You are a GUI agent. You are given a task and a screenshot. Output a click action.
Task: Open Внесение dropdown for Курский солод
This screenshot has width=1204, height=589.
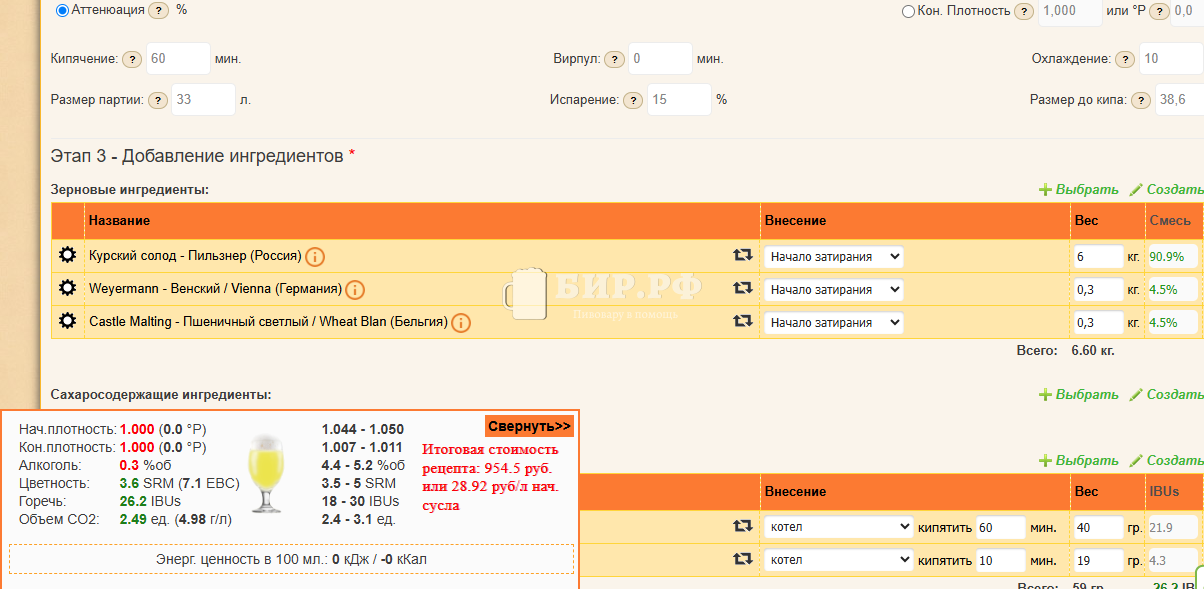[833, 257]
